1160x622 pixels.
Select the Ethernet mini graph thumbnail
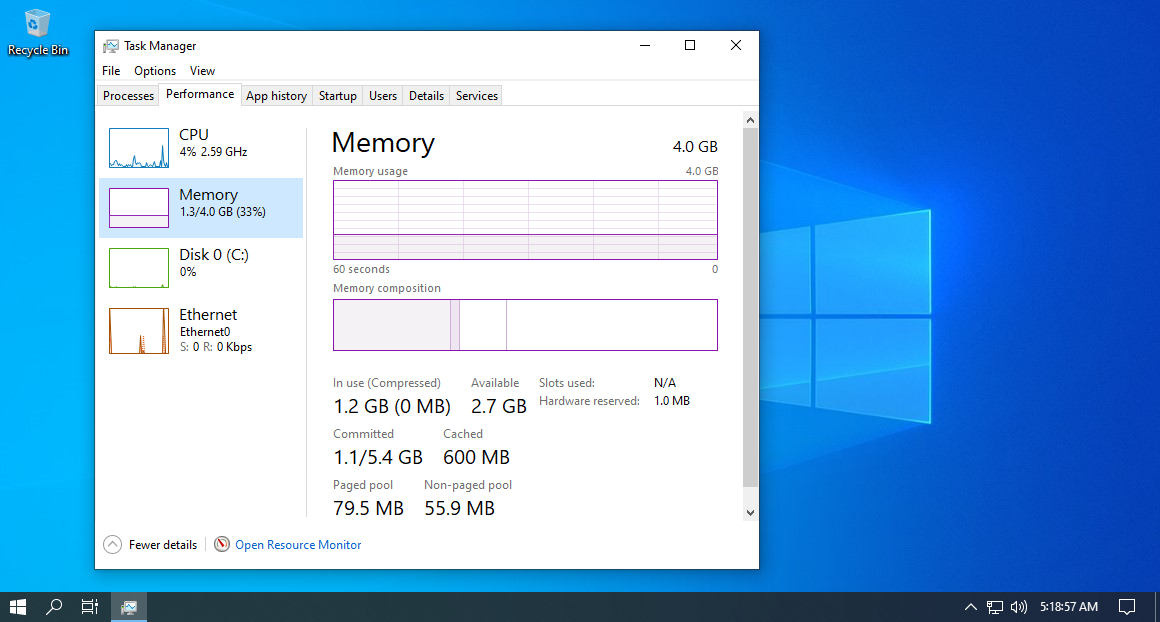pyautogui.click(x=139, y=331)
